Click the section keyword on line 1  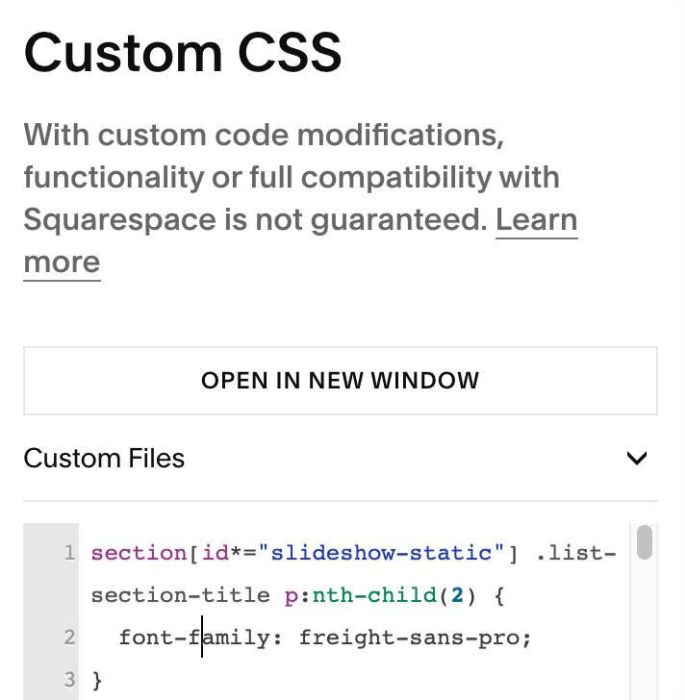[x=139, y=553]
